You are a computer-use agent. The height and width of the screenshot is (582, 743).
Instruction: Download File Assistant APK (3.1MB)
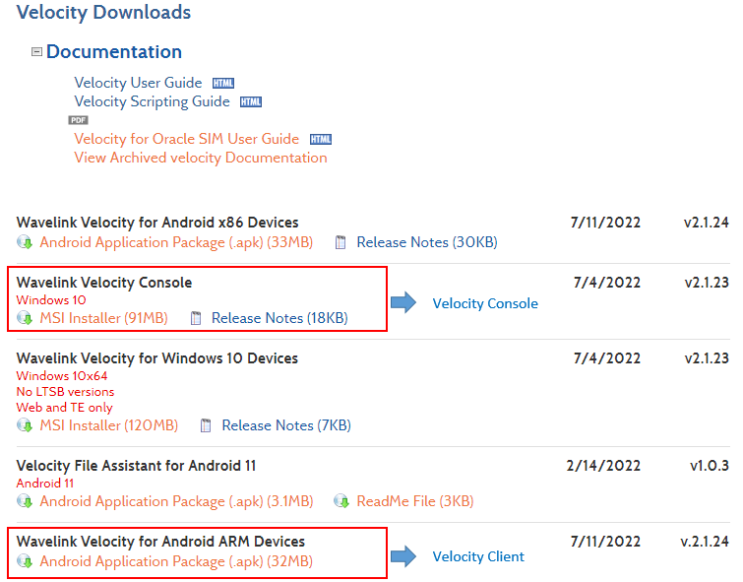coord(176,501)
